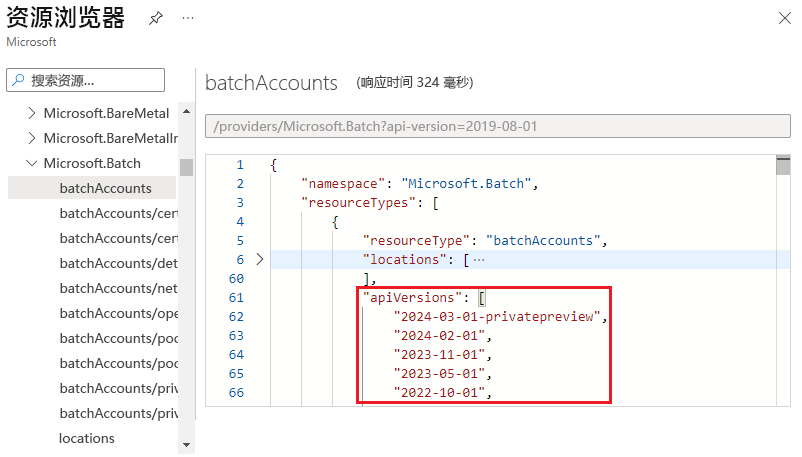Click the "batchAccounts" value on line 5

[543, 241]
